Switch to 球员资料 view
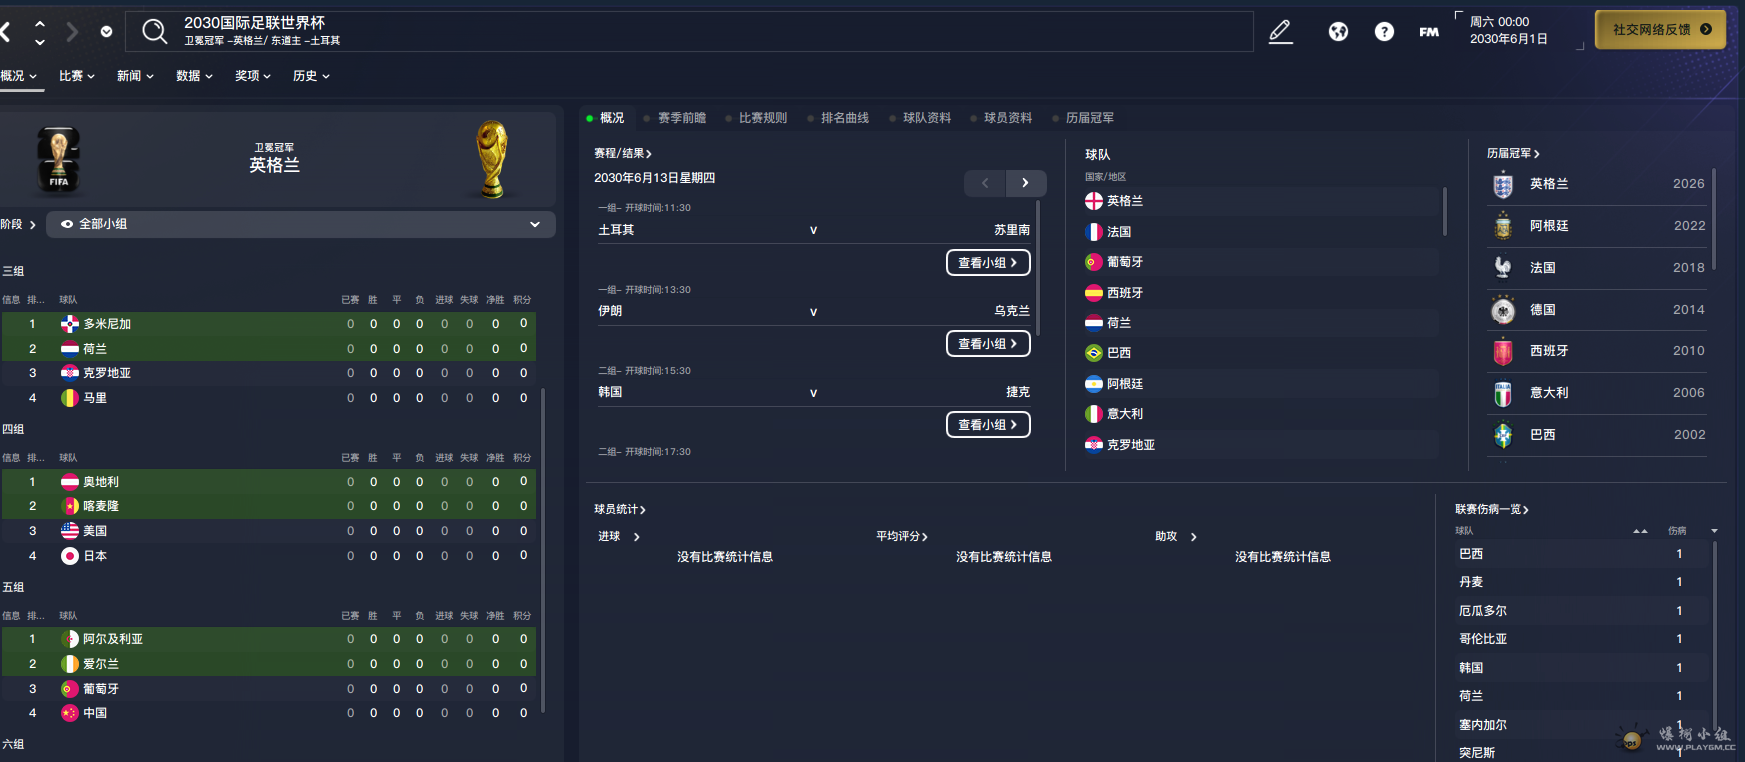Screen dimensions: 1745x762 point(1007,118)
